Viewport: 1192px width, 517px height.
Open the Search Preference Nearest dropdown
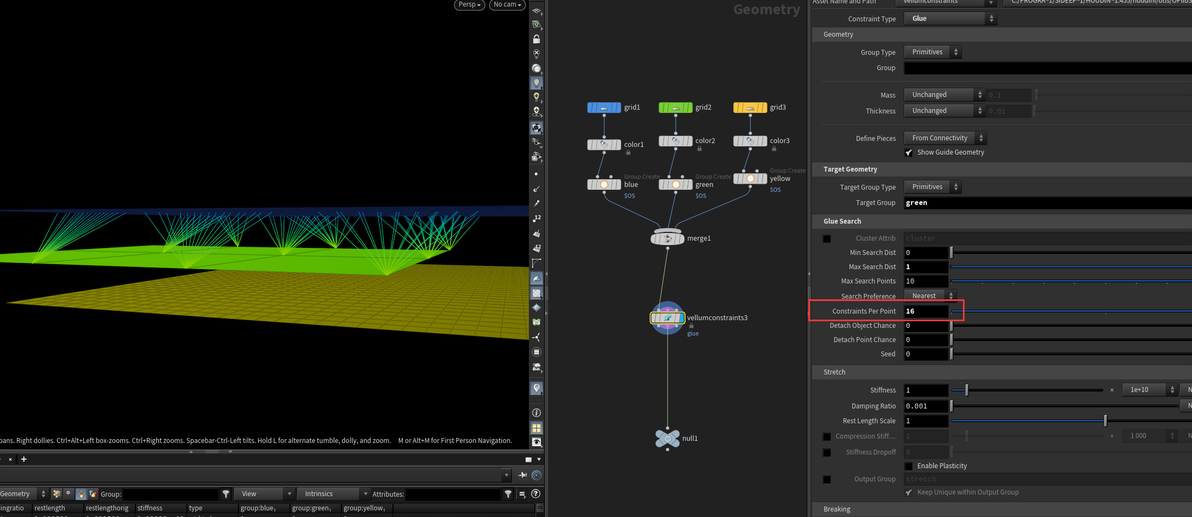pyautogui.click(x=930, y=296)
